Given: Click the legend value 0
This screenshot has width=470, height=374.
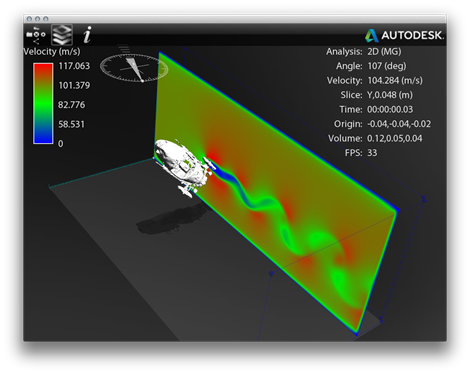Looking at the screenshot, I should (x=61, y=144).
